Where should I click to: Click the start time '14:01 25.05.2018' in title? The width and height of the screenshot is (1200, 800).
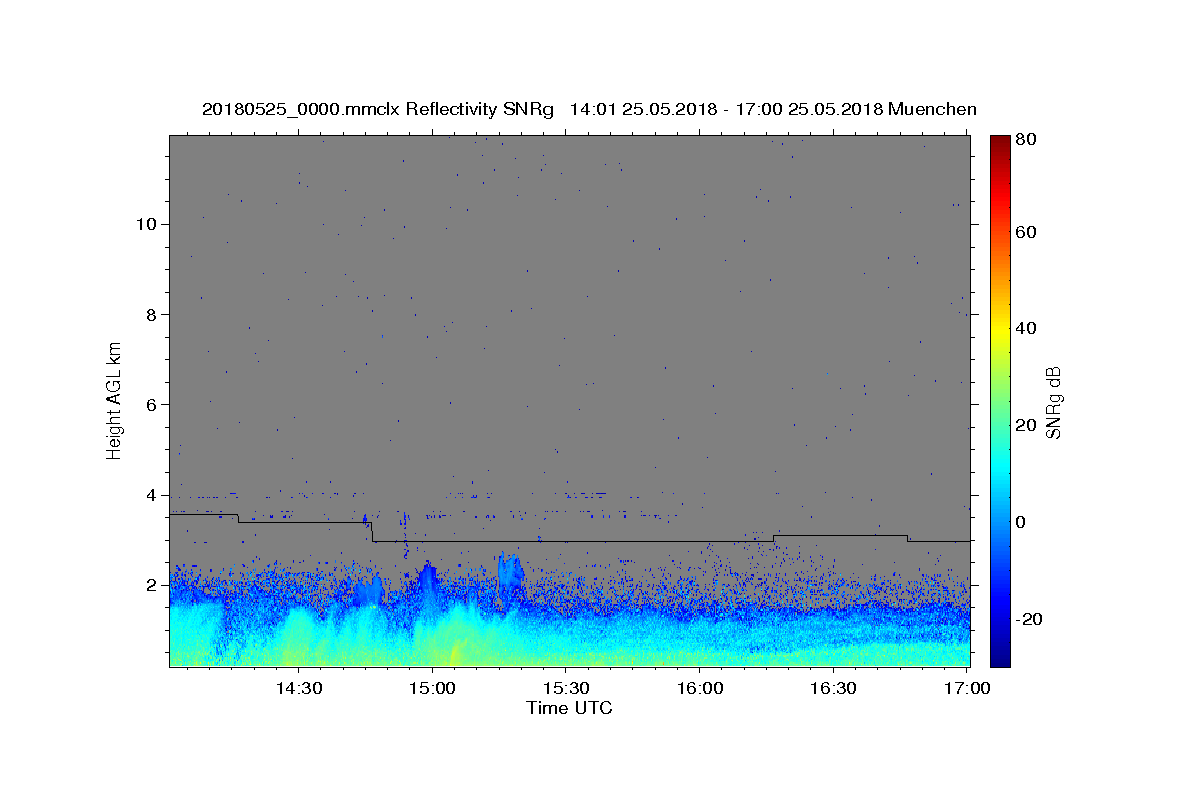641,110
